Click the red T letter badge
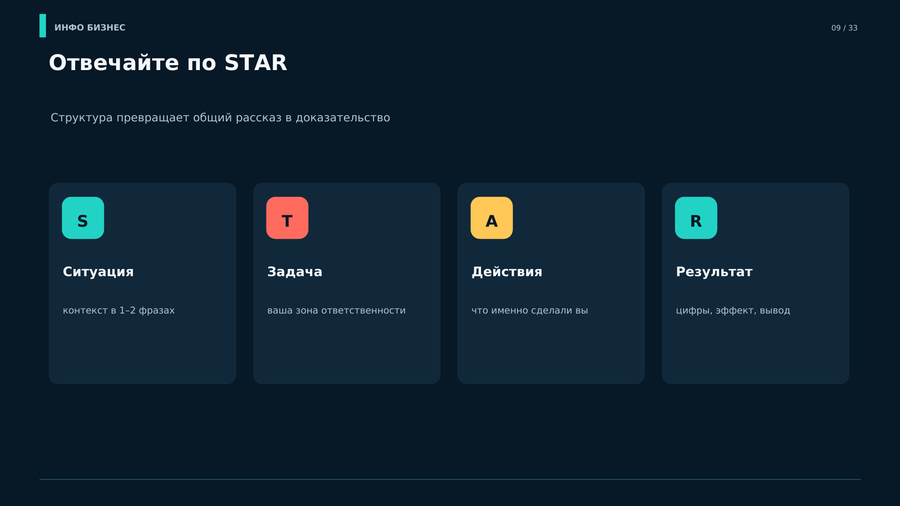The image size is (900, 506). point(287,218)
